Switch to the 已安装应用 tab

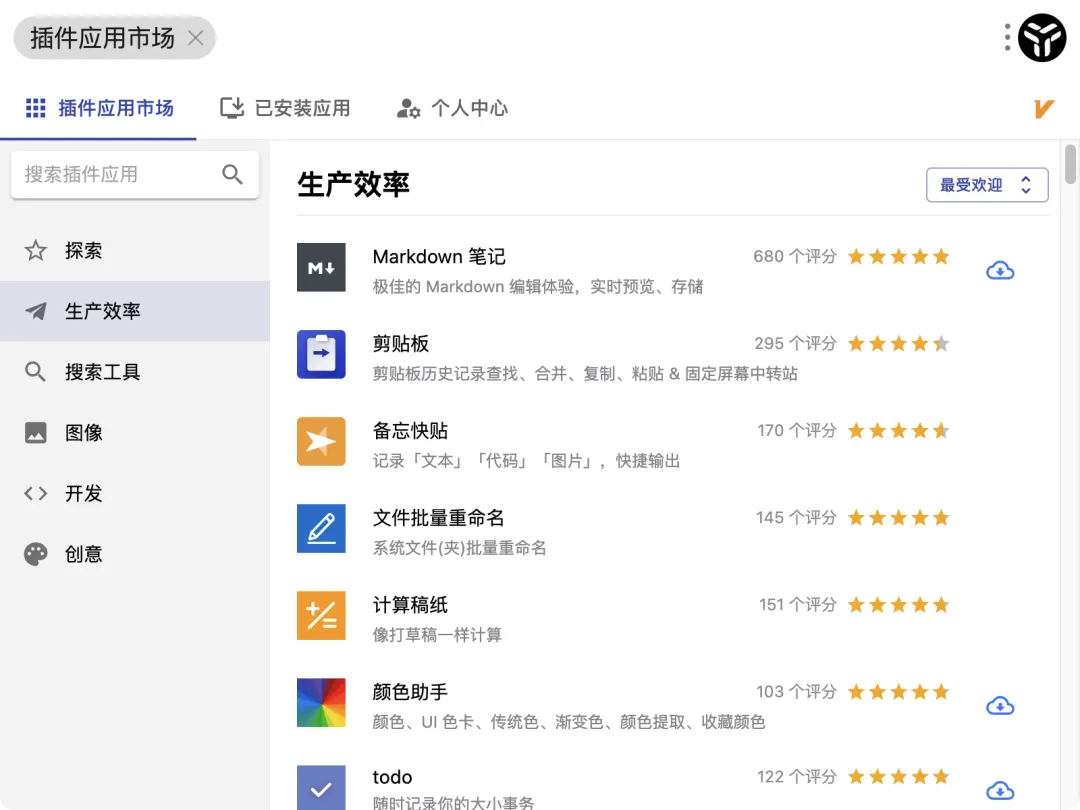pyautogui.click(x=285, y=108)
